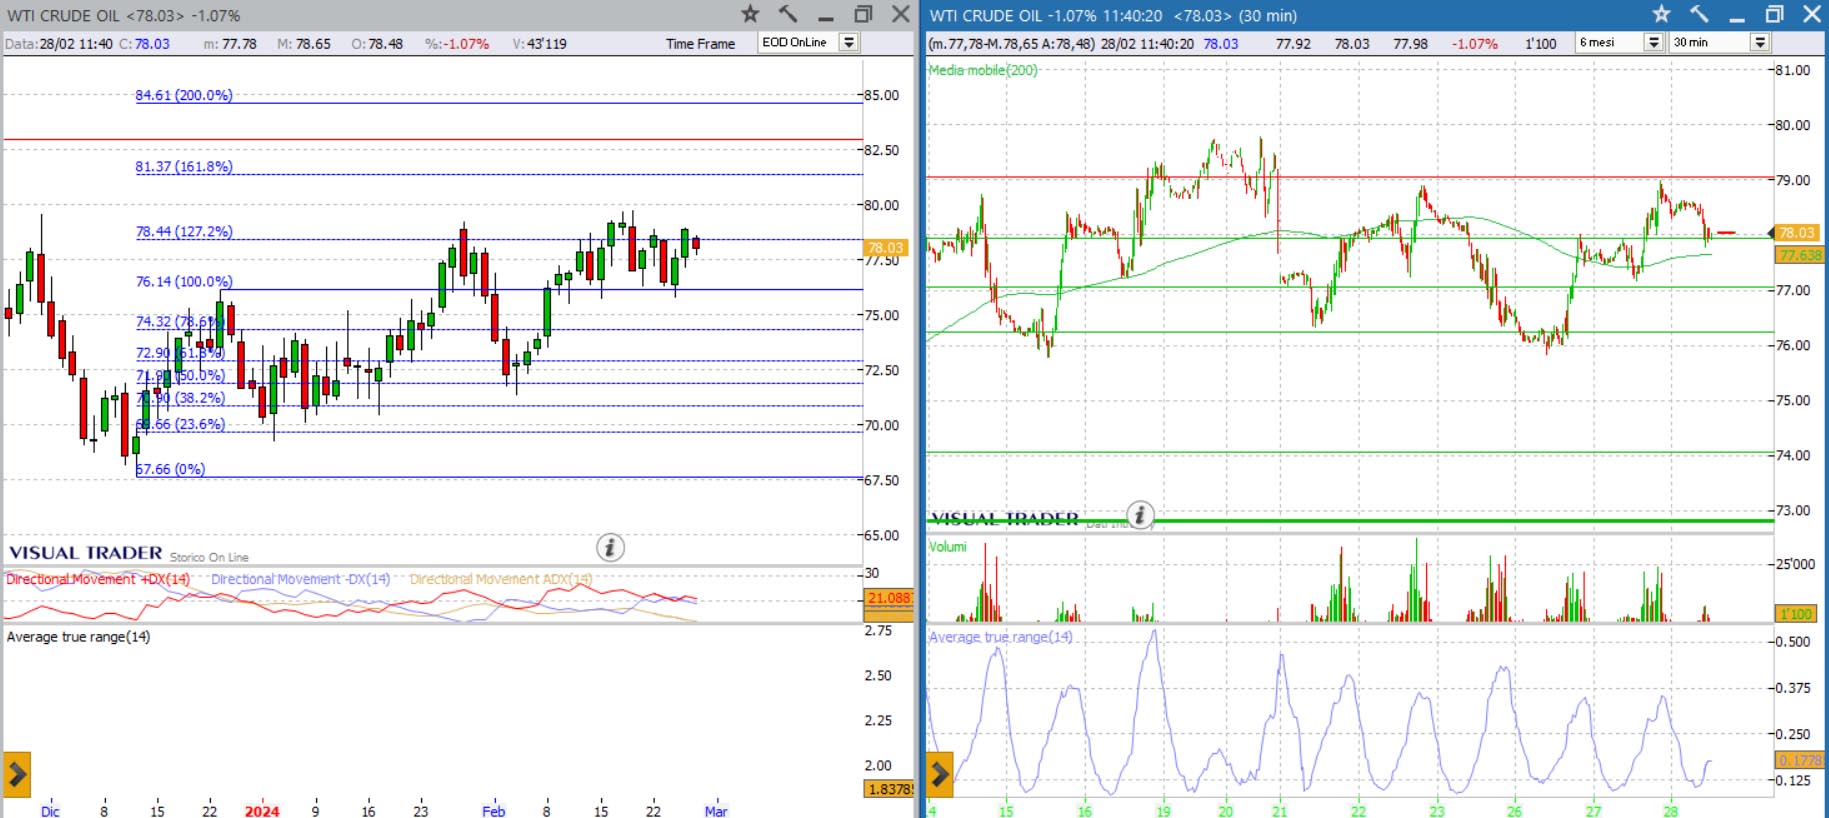Image resolution: width=1829 pixels, height=818 pixels.
Task: Click the 0.1778 ATR value tag on right chart
Action: click(x=1800, y=760)
